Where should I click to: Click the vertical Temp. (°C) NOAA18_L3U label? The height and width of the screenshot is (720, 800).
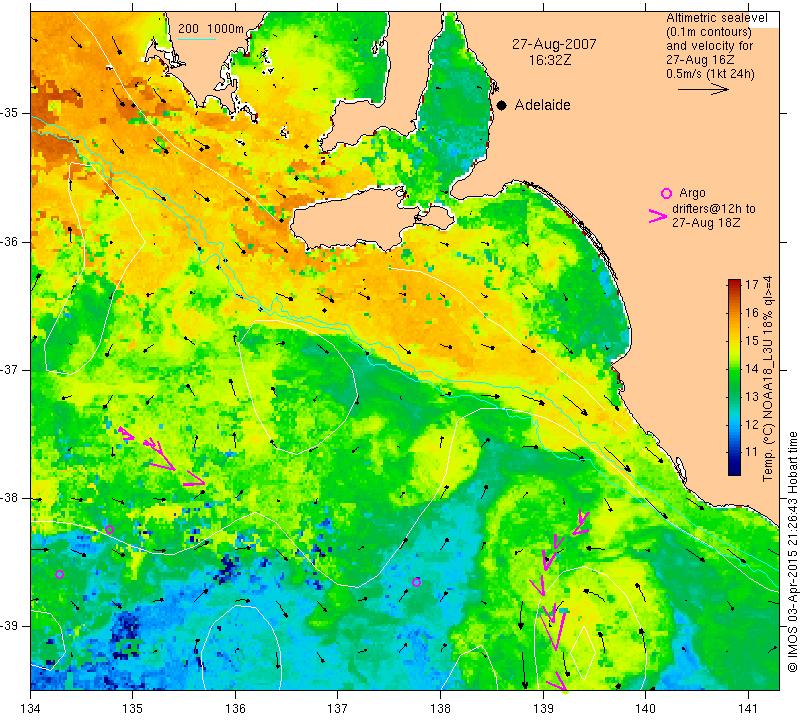[x=768, y=379]
